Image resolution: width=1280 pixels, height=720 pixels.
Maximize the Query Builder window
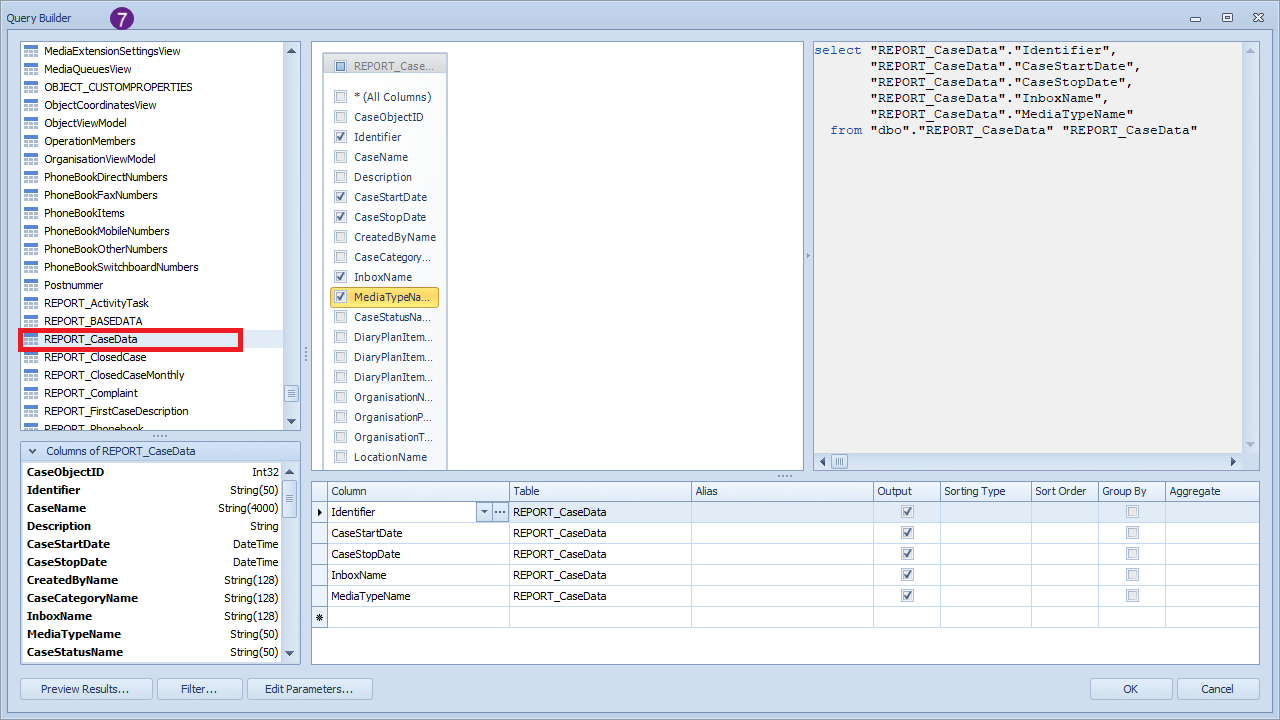coord(1227,18)
